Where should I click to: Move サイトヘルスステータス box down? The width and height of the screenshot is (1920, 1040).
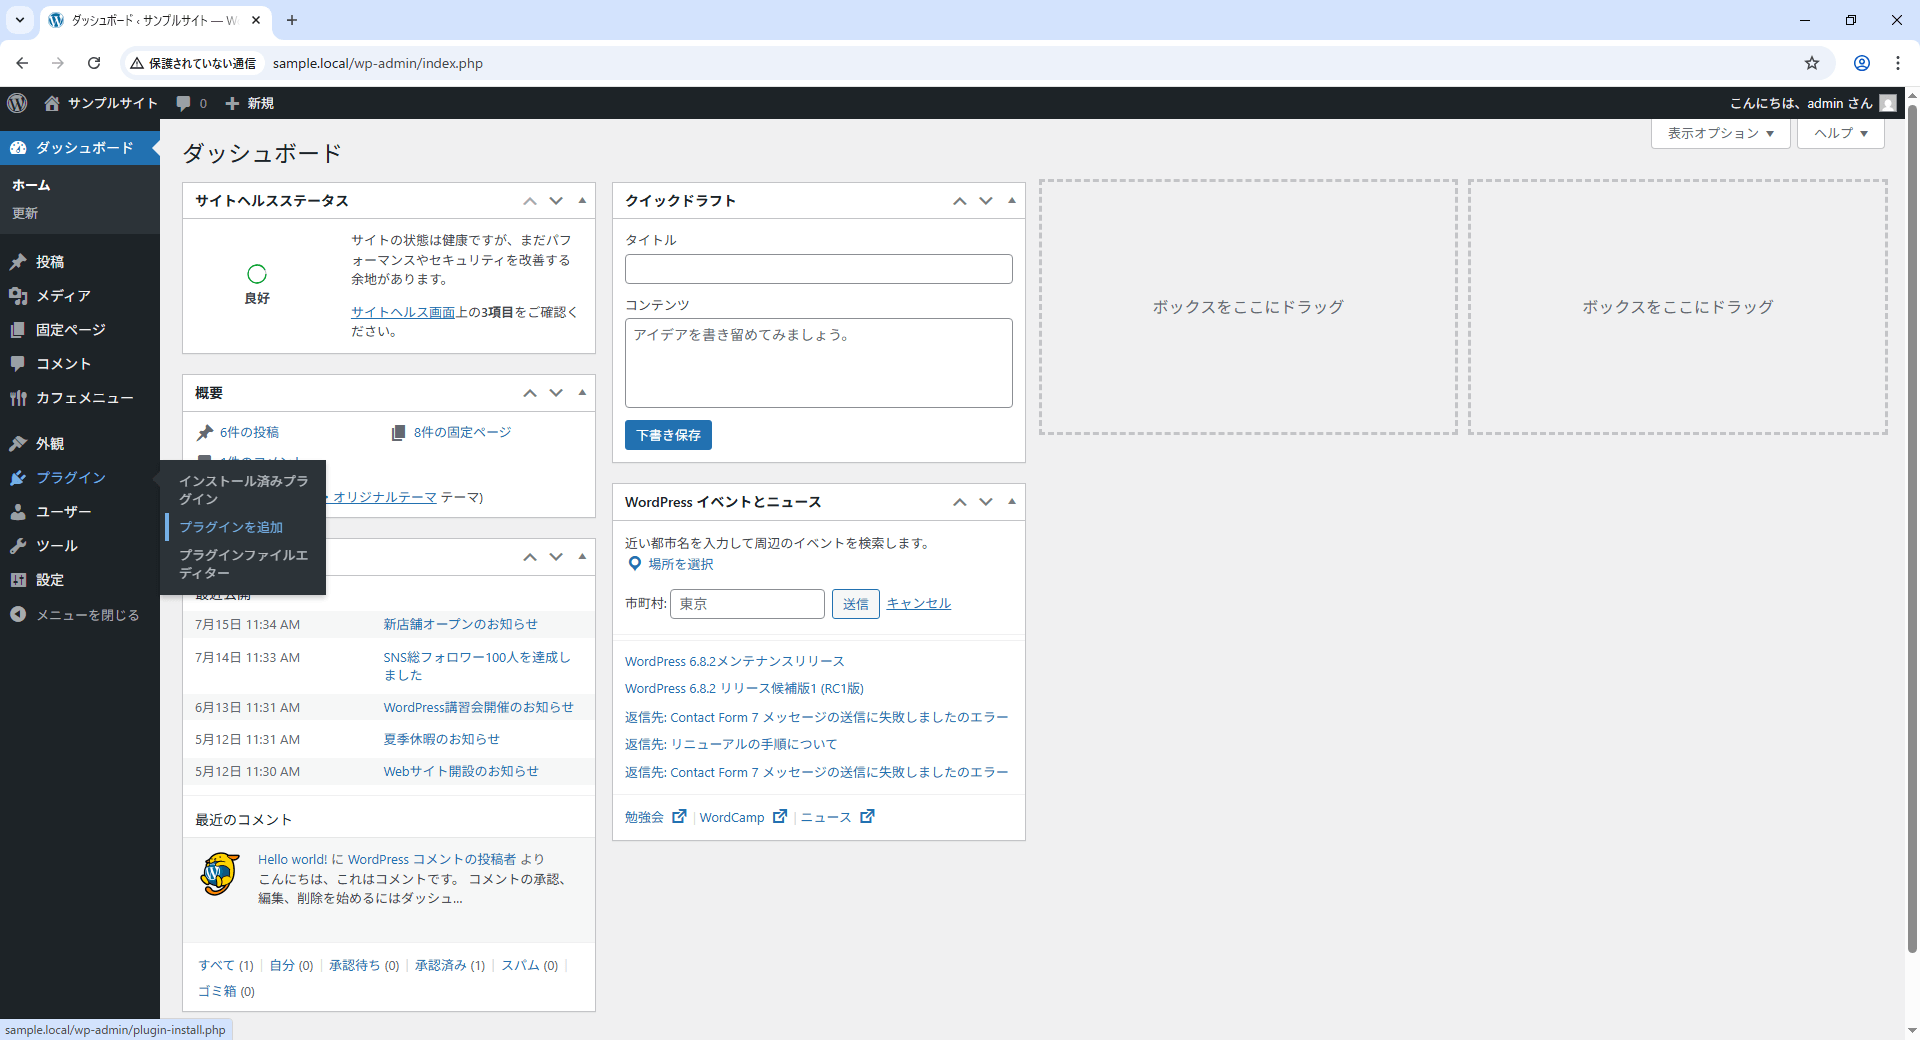click(556, 201)
